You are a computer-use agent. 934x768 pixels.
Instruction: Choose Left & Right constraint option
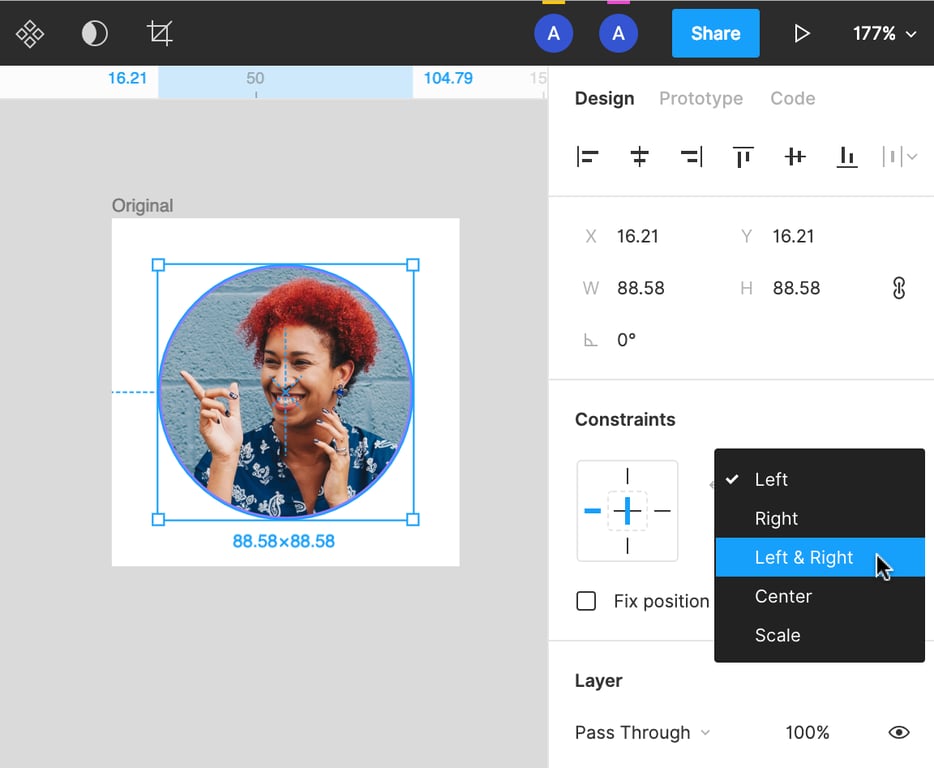point(804,558)
